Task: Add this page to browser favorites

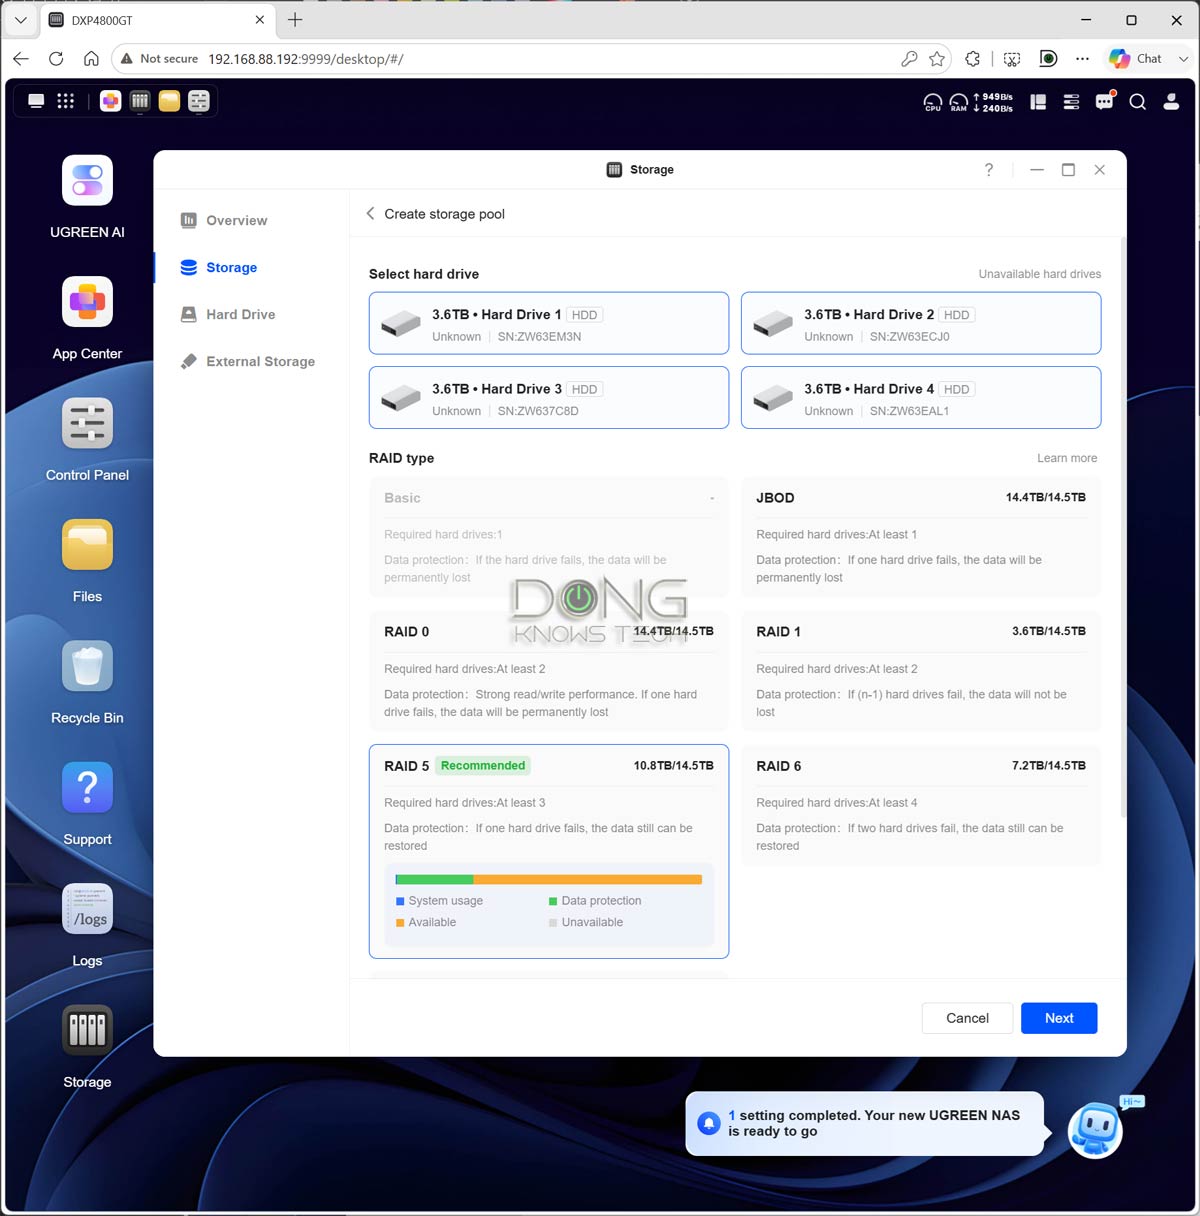Action: (937, 59)
